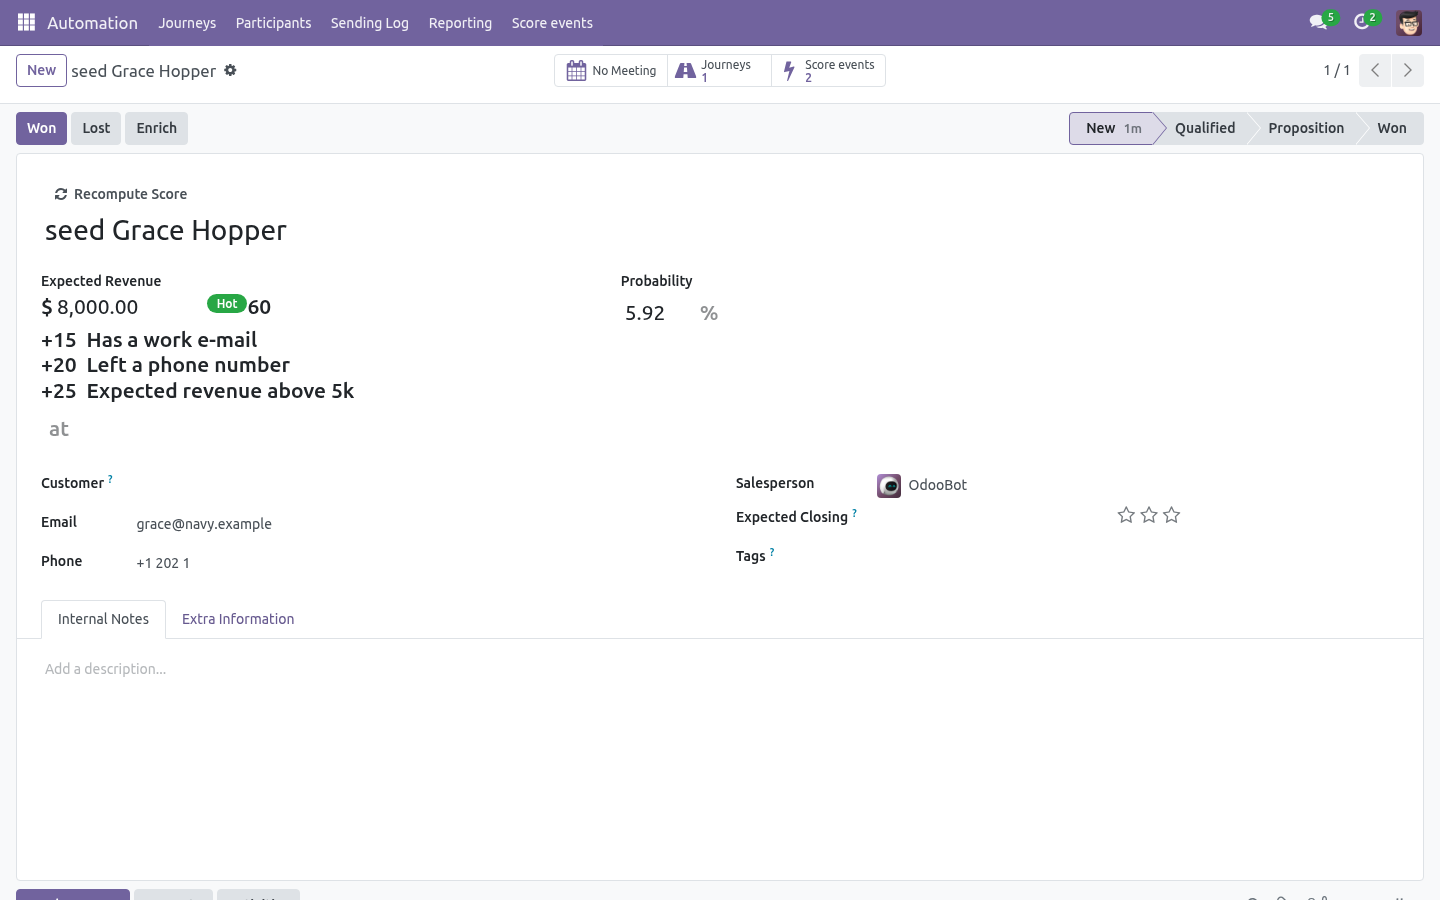Move lead to Proposition stage
The height and width of the screenshot is (900, 1440).
coord(1305,128)
